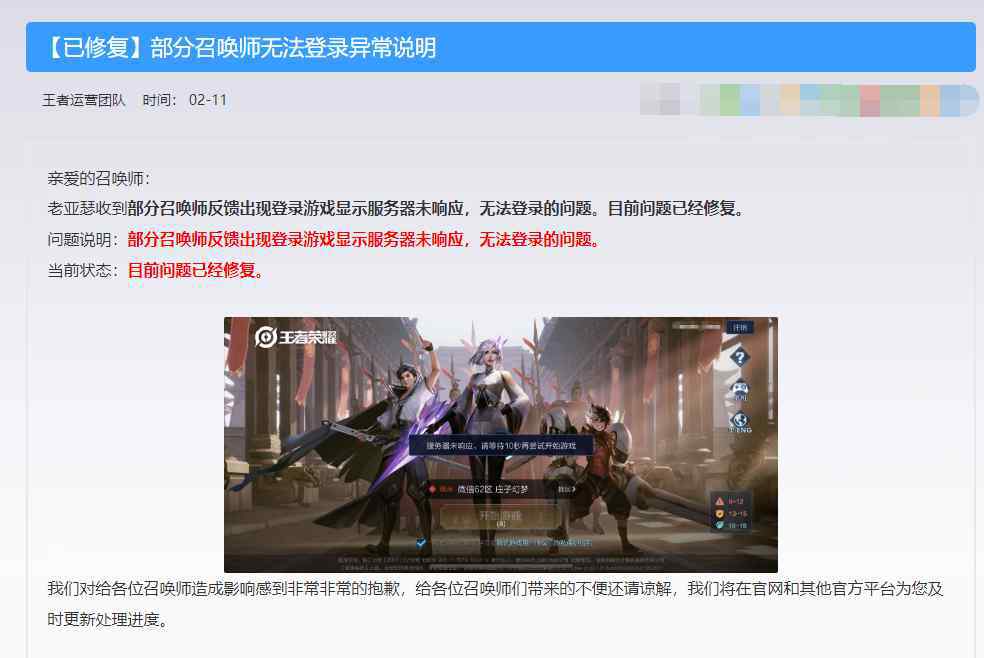Click the label 当前状态
984x658 pixels.
pyautogui.click(x=83, y=270)
